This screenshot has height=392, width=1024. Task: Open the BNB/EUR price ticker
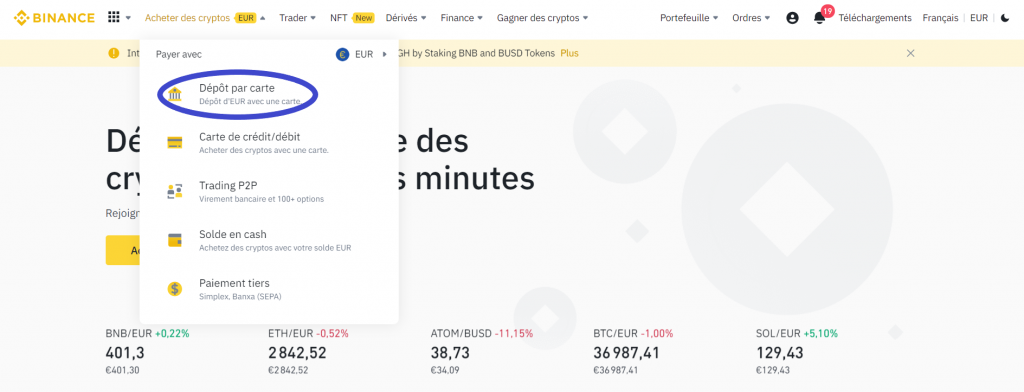click(148, 352)
